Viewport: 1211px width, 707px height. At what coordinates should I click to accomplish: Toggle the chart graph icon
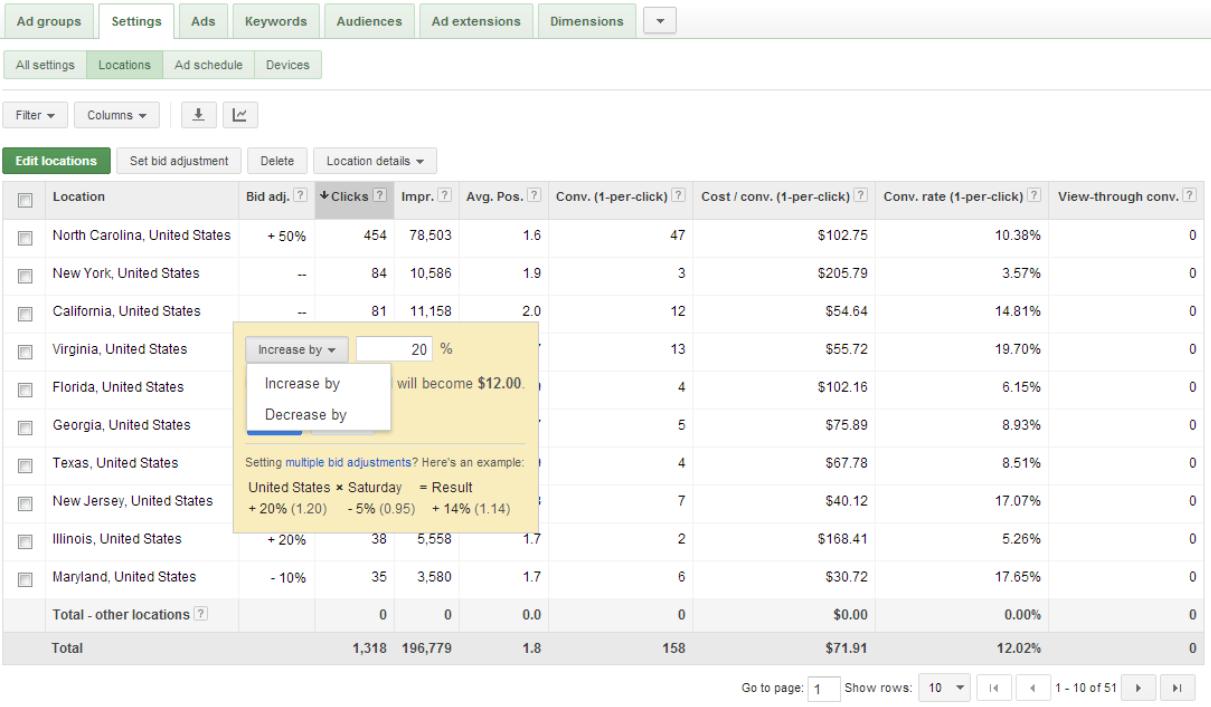[x=239, y=117]
